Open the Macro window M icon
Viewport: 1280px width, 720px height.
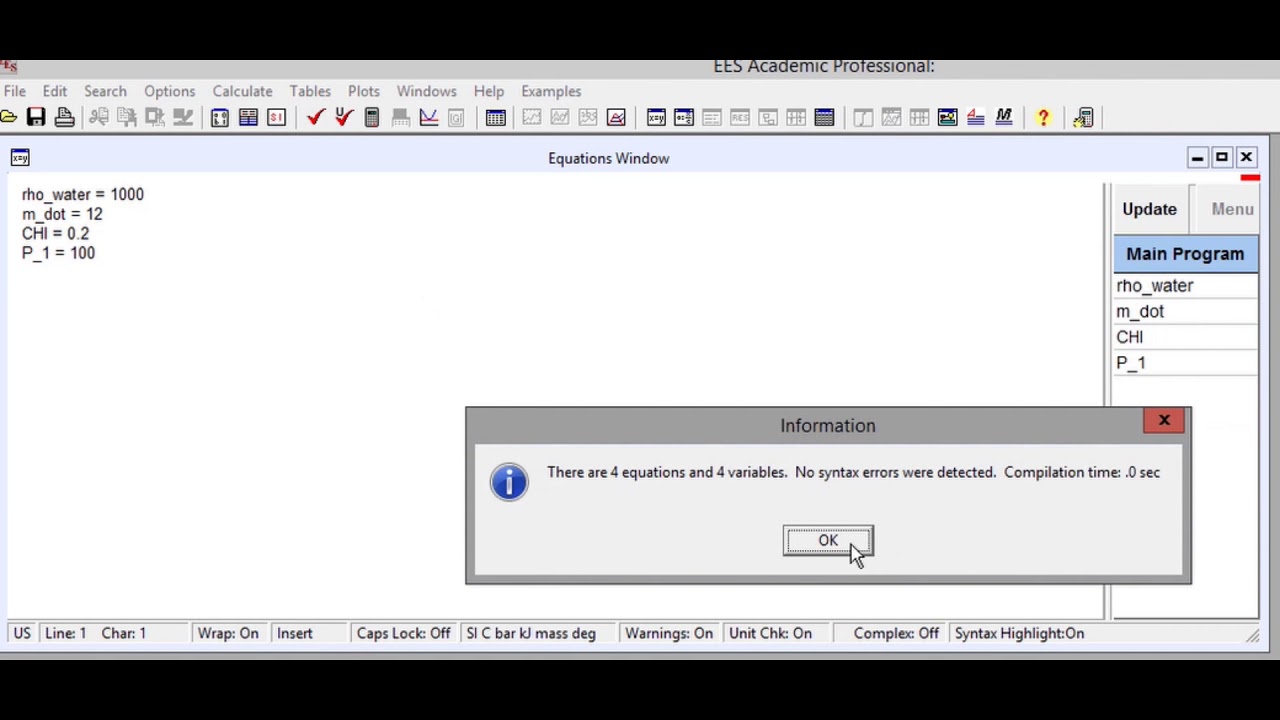point(1004,118)
